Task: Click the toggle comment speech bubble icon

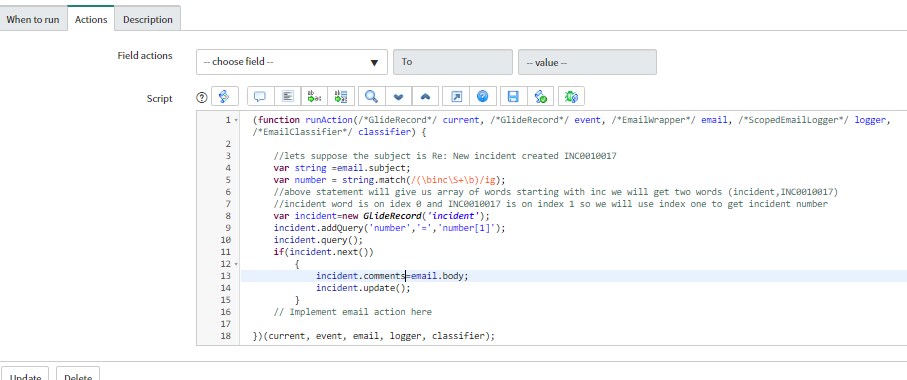Action: pyautogui.click(x=260, y=96)
